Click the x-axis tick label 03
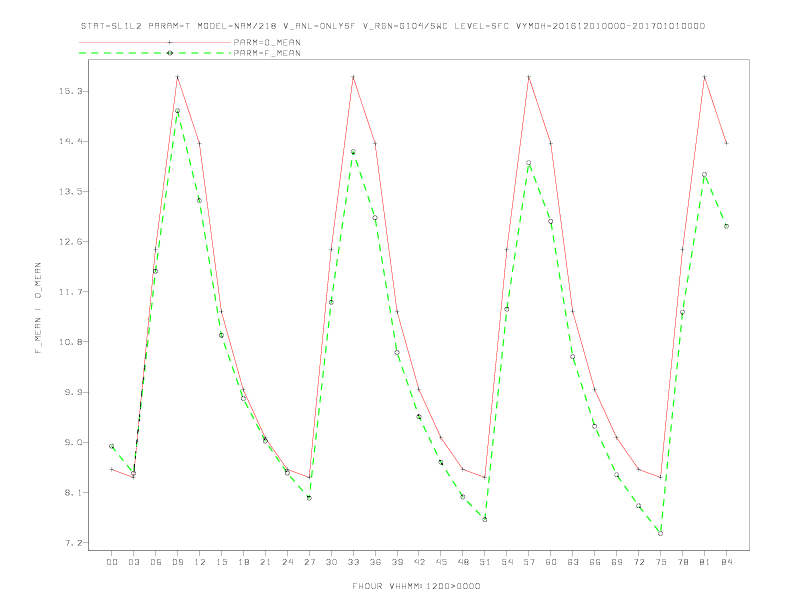792x612 pixels. click(133, 562)
